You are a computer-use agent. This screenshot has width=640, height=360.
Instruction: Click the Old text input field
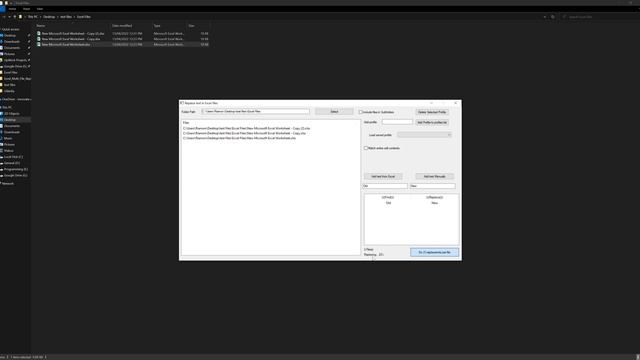tap(385, 186)
